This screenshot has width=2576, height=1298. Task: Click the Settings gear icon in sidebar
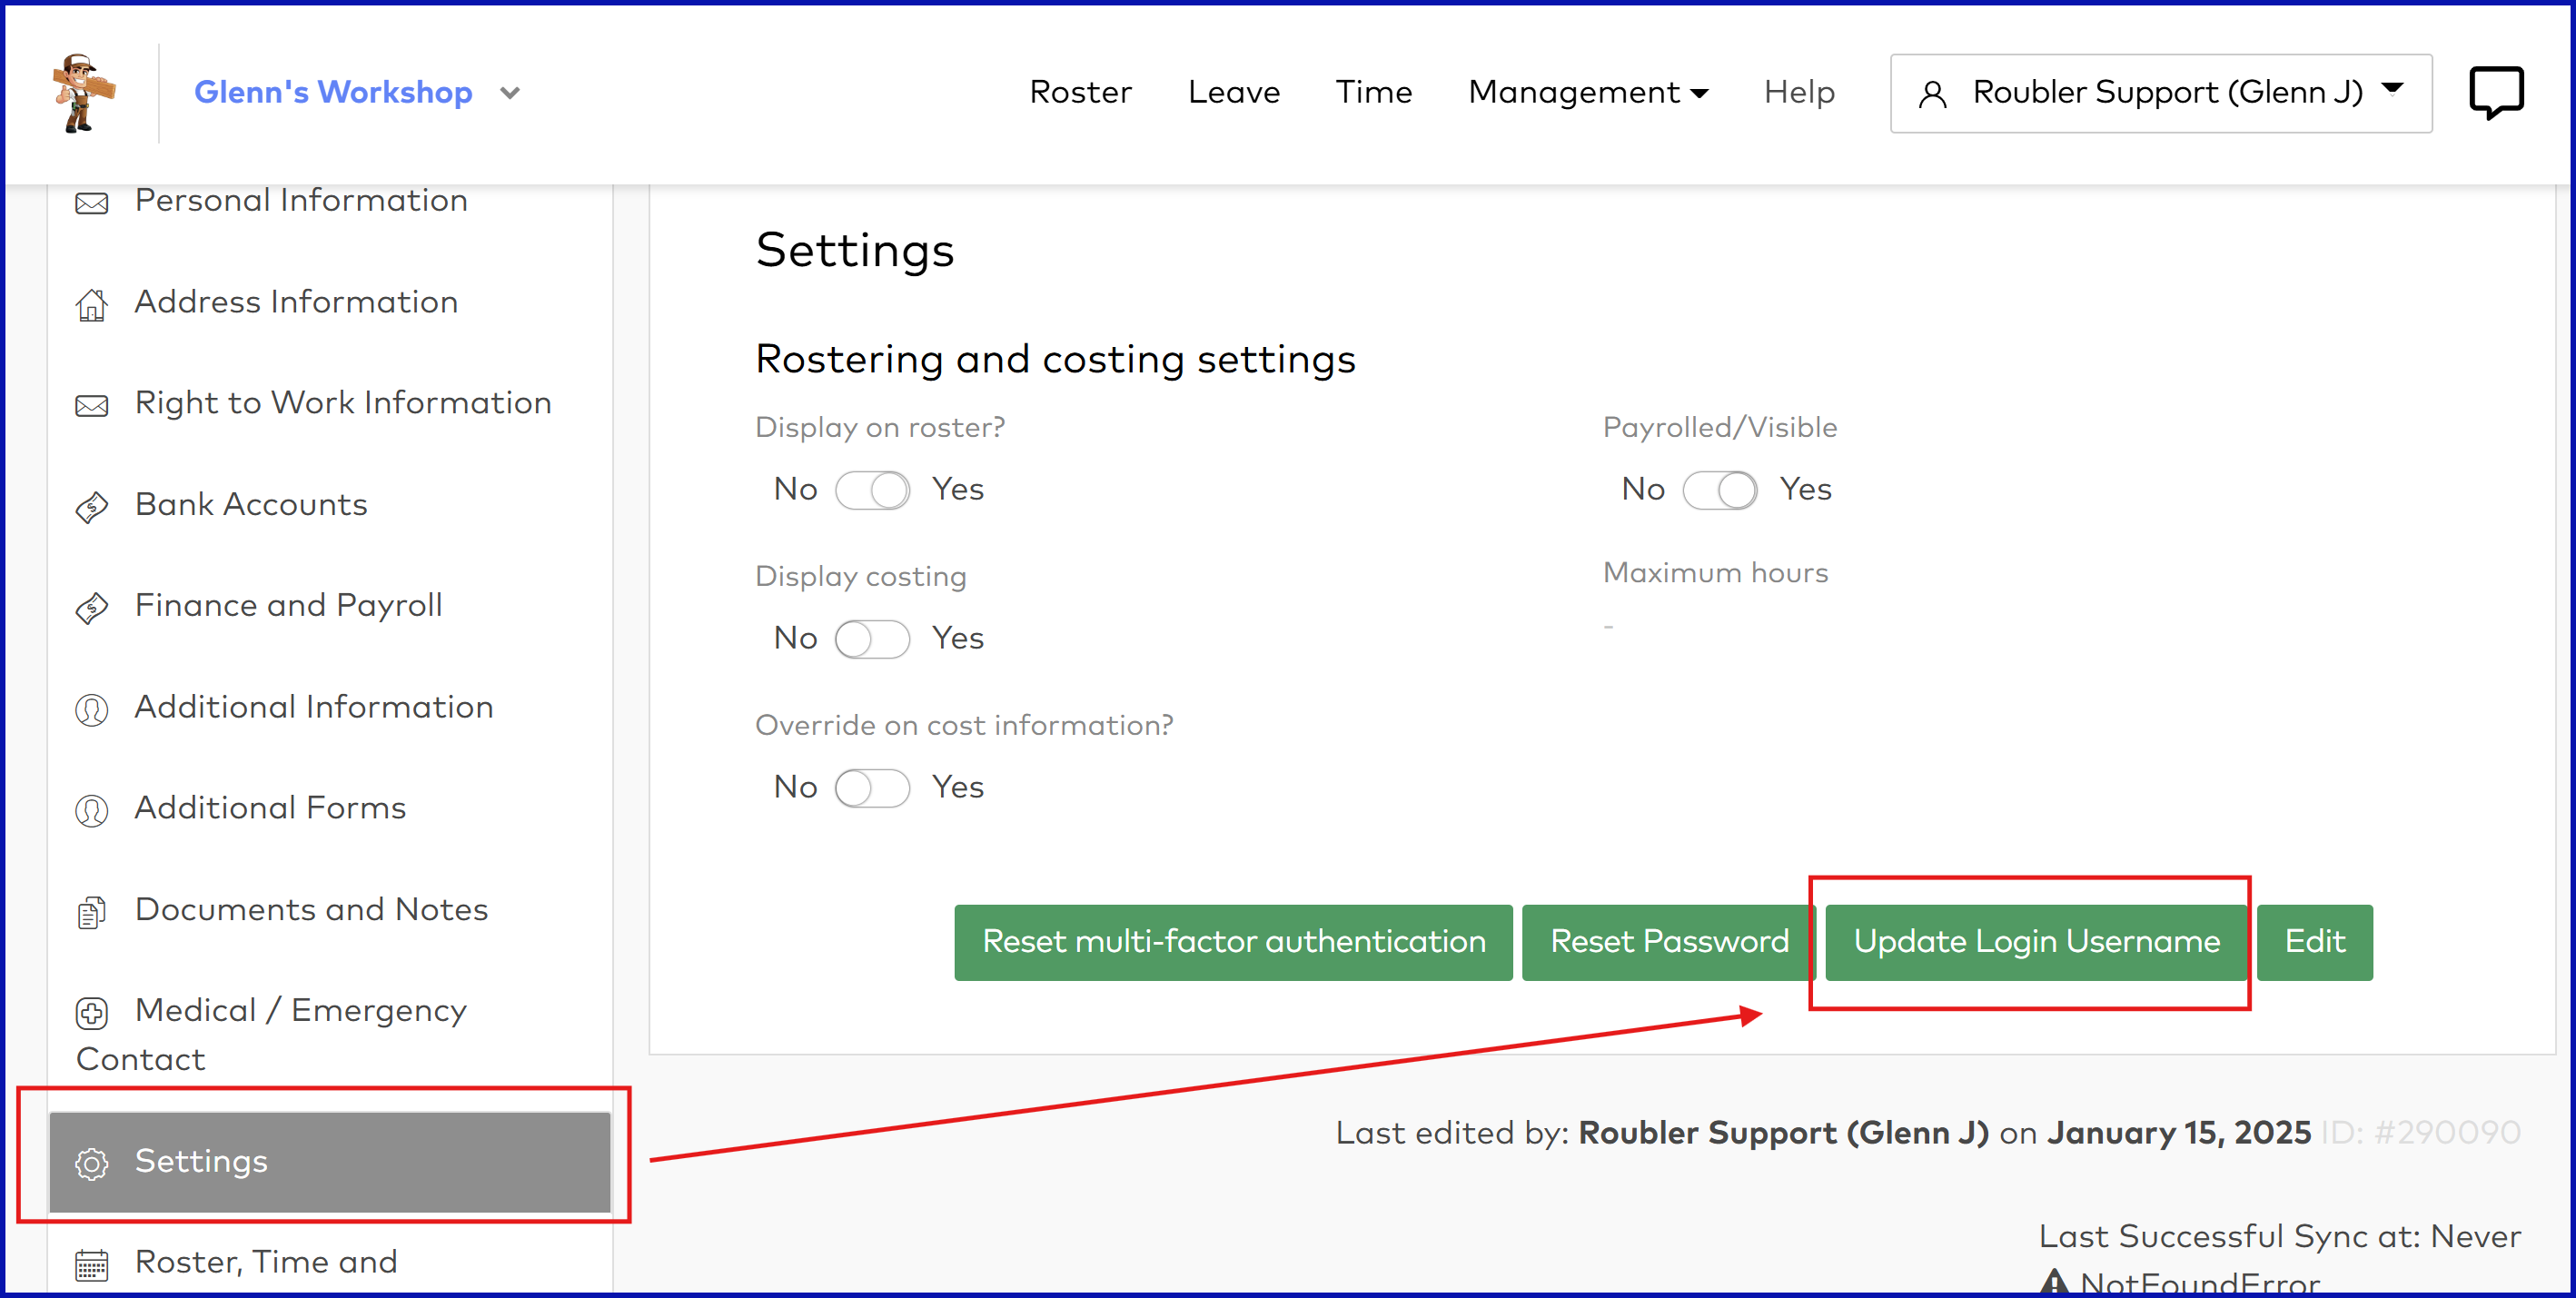(x=91, y=1163)
